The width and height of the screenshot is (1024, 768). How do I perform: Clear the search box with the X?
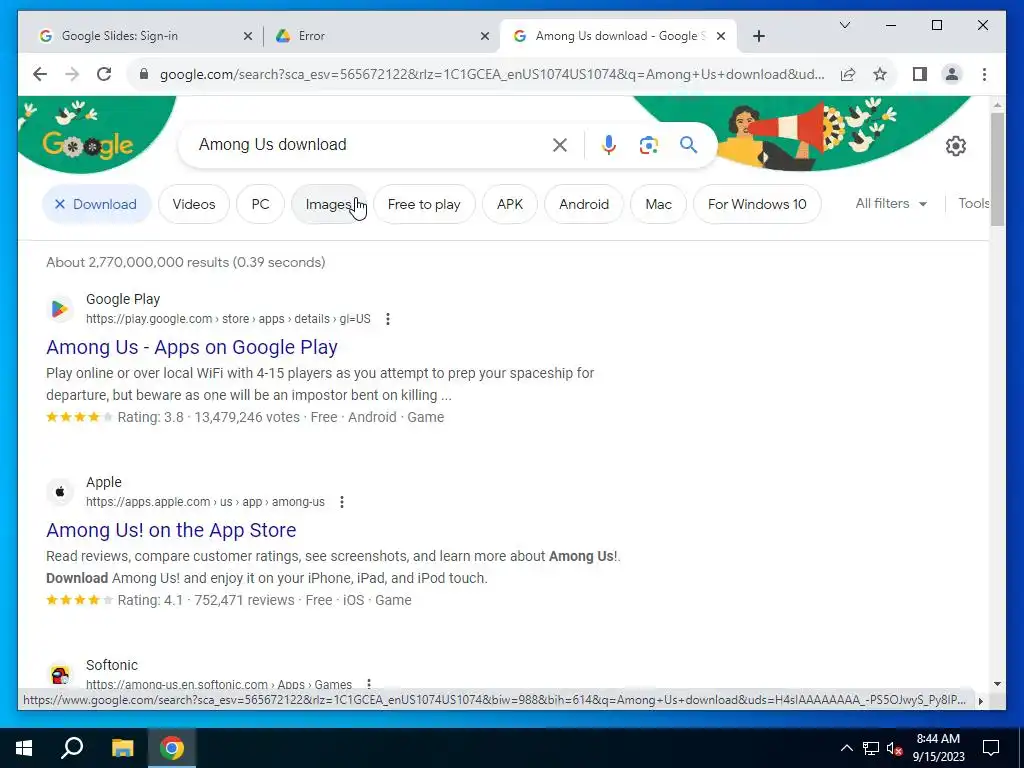(560, 145)
